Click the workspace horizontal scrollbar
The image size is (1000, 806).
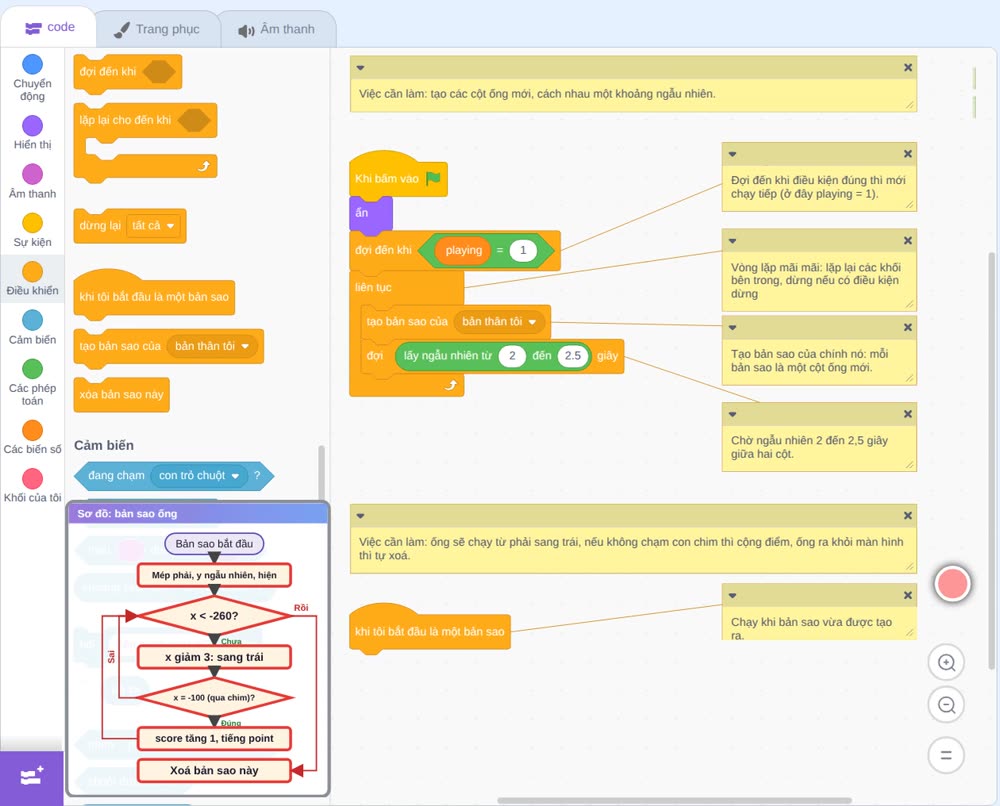[x=674, y=800]
